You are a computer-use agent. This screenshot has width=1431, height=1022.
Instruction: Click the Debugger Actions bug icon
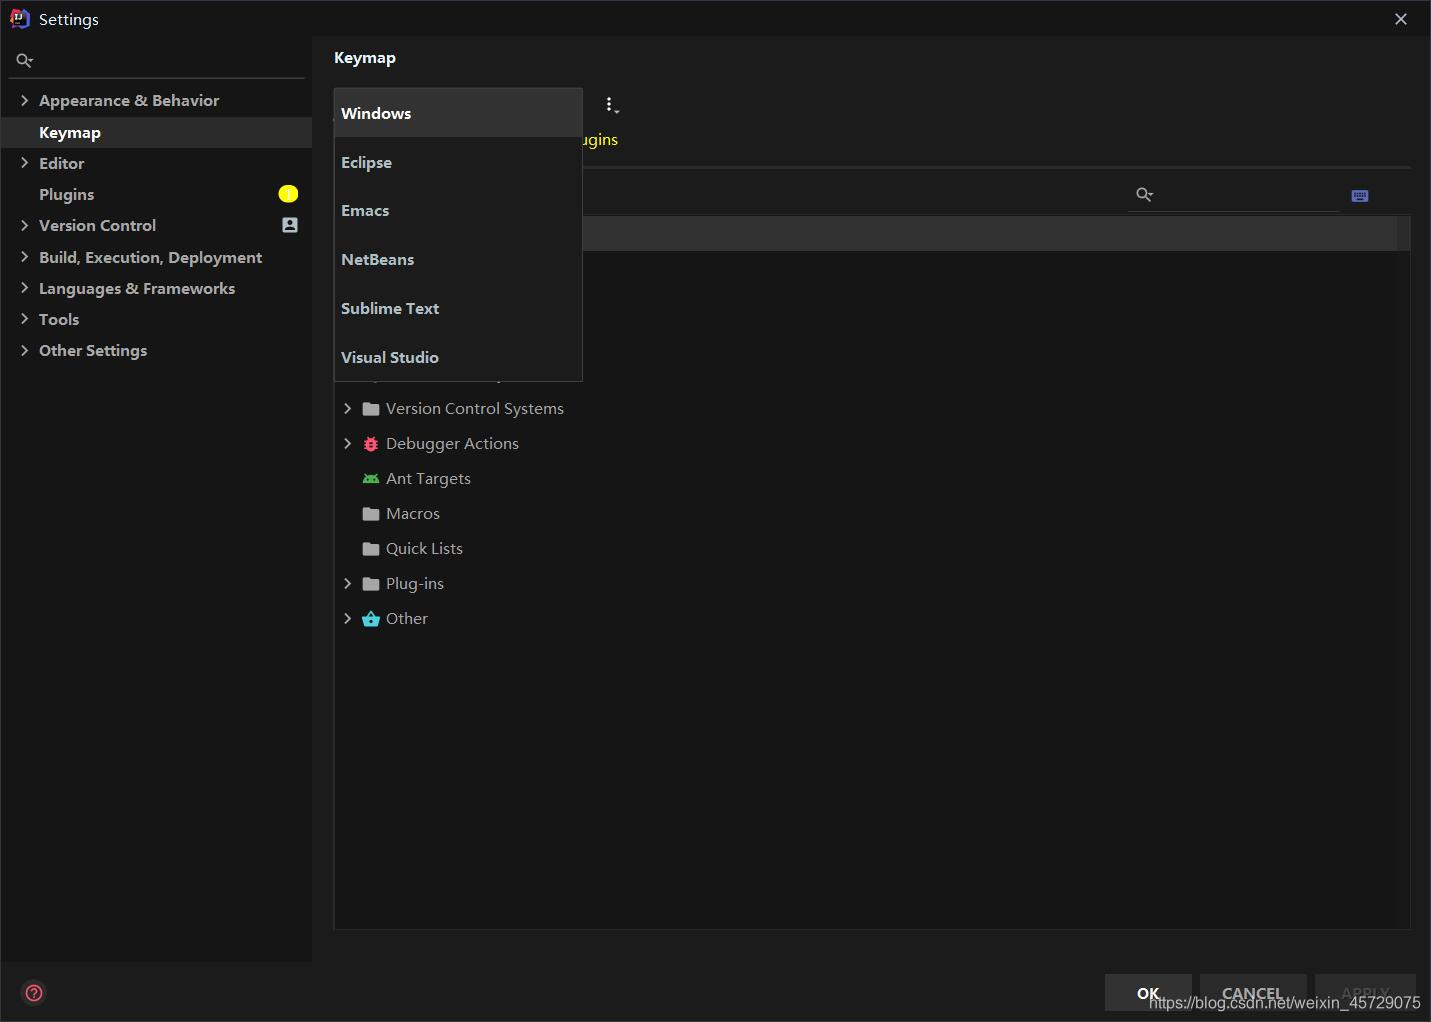371,444
